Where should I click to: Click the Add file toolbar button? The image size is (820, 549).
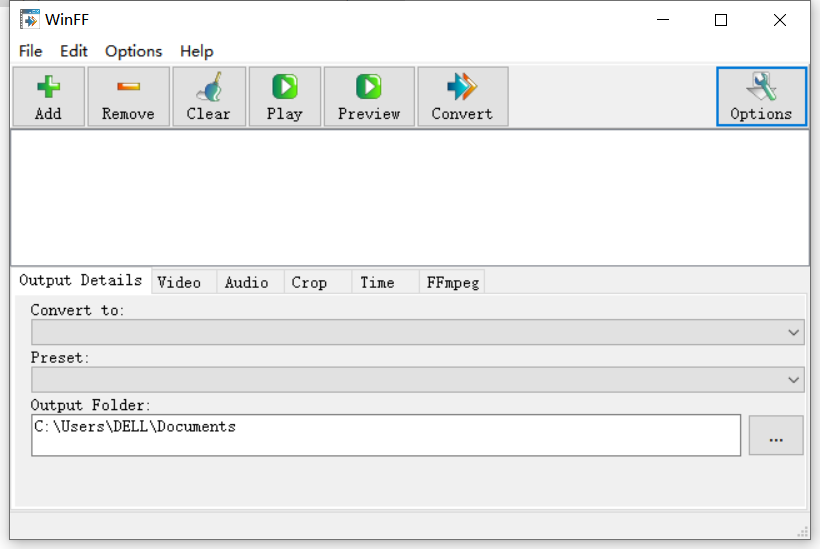48,97
